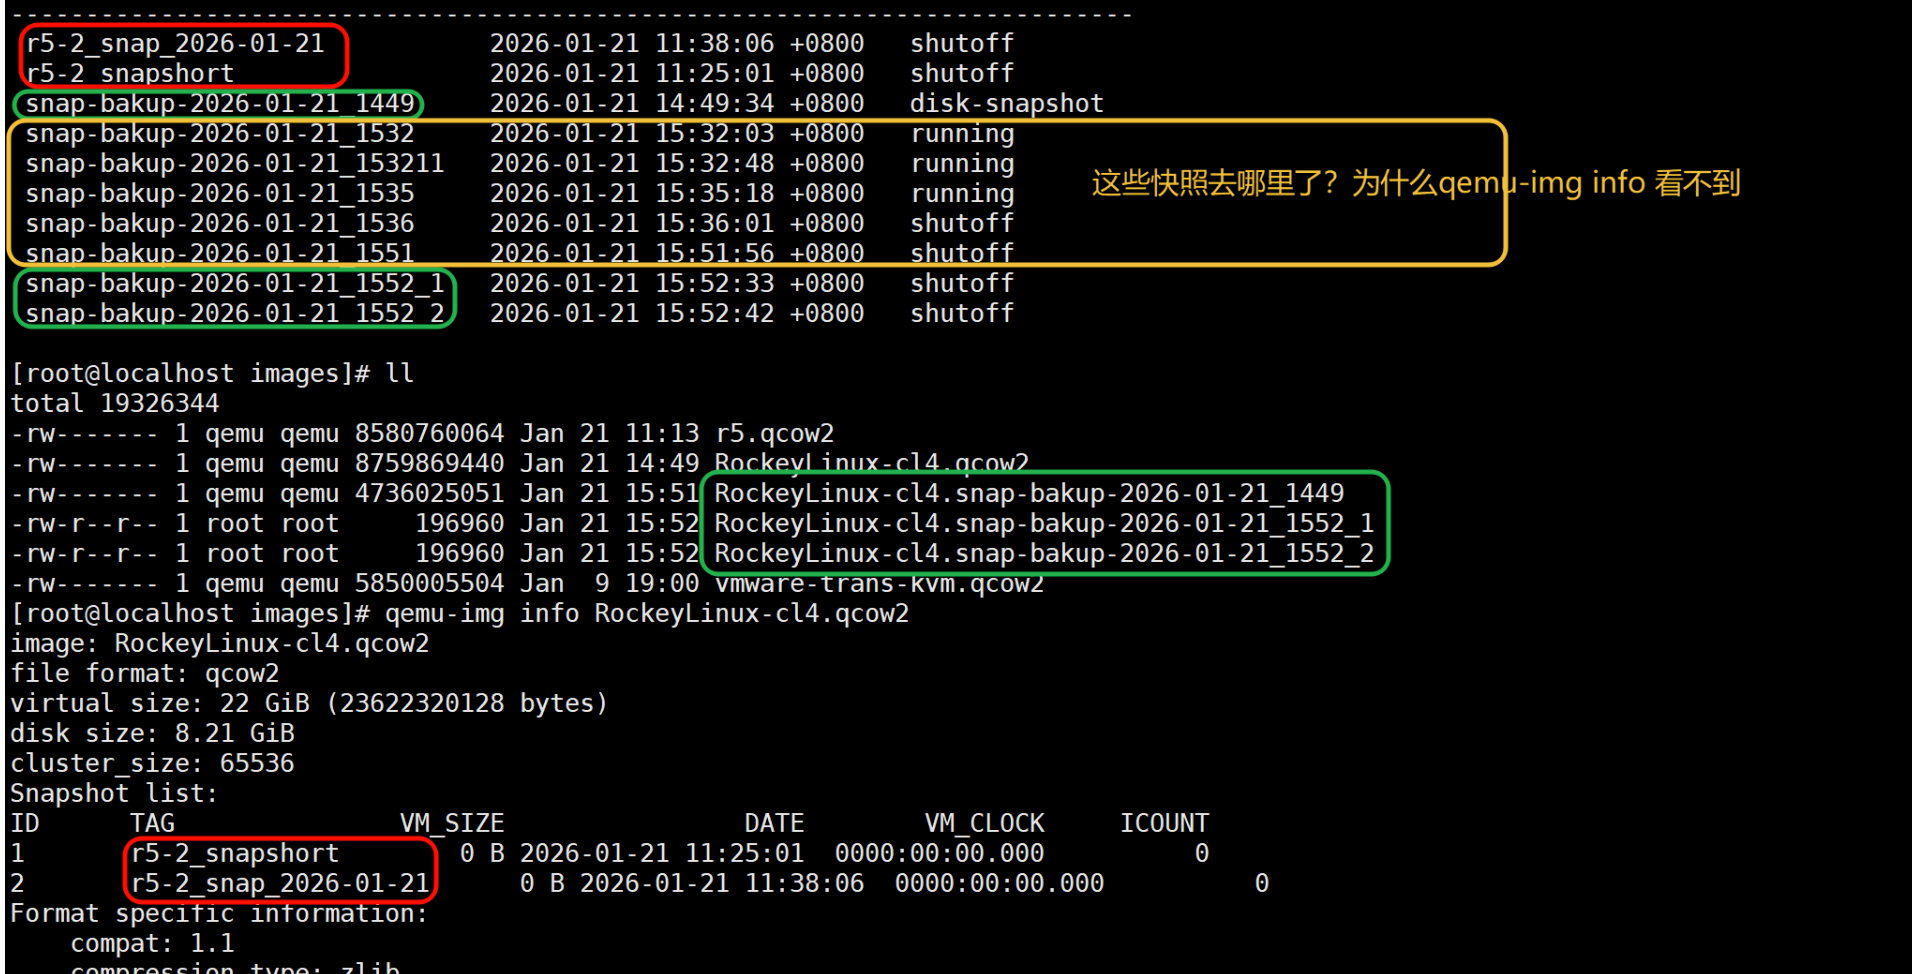Click the ICOUNT column header
Image resolution: width=1912 pixels, height=974 pixels.
tap(1164, 824)
